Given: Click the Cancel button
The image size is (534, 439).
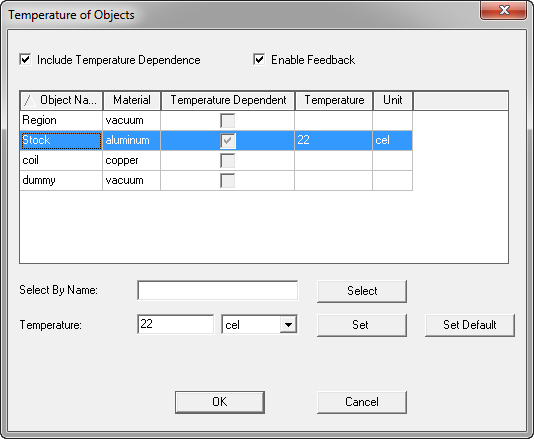Looking at the screenshot, I should [362, 402].
